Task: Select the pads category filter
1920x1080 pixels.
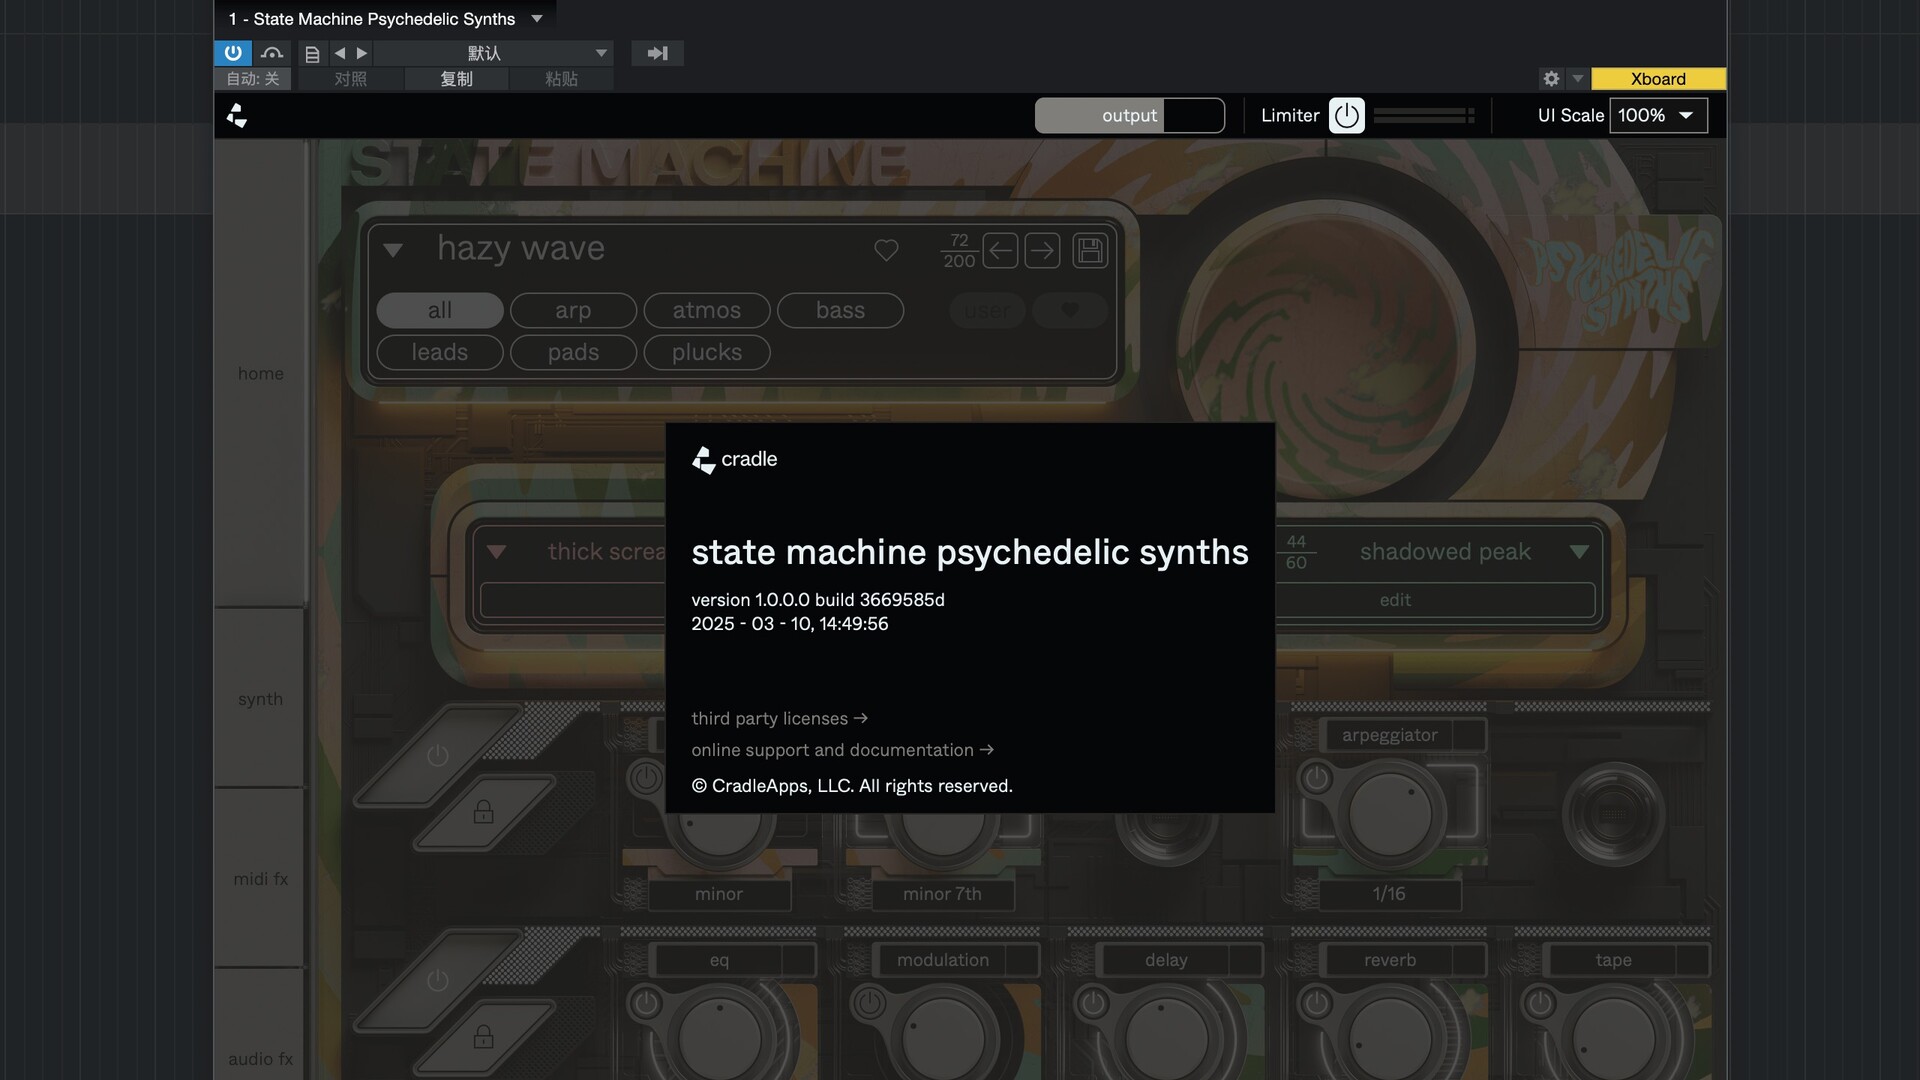Action: click(573, 353)
